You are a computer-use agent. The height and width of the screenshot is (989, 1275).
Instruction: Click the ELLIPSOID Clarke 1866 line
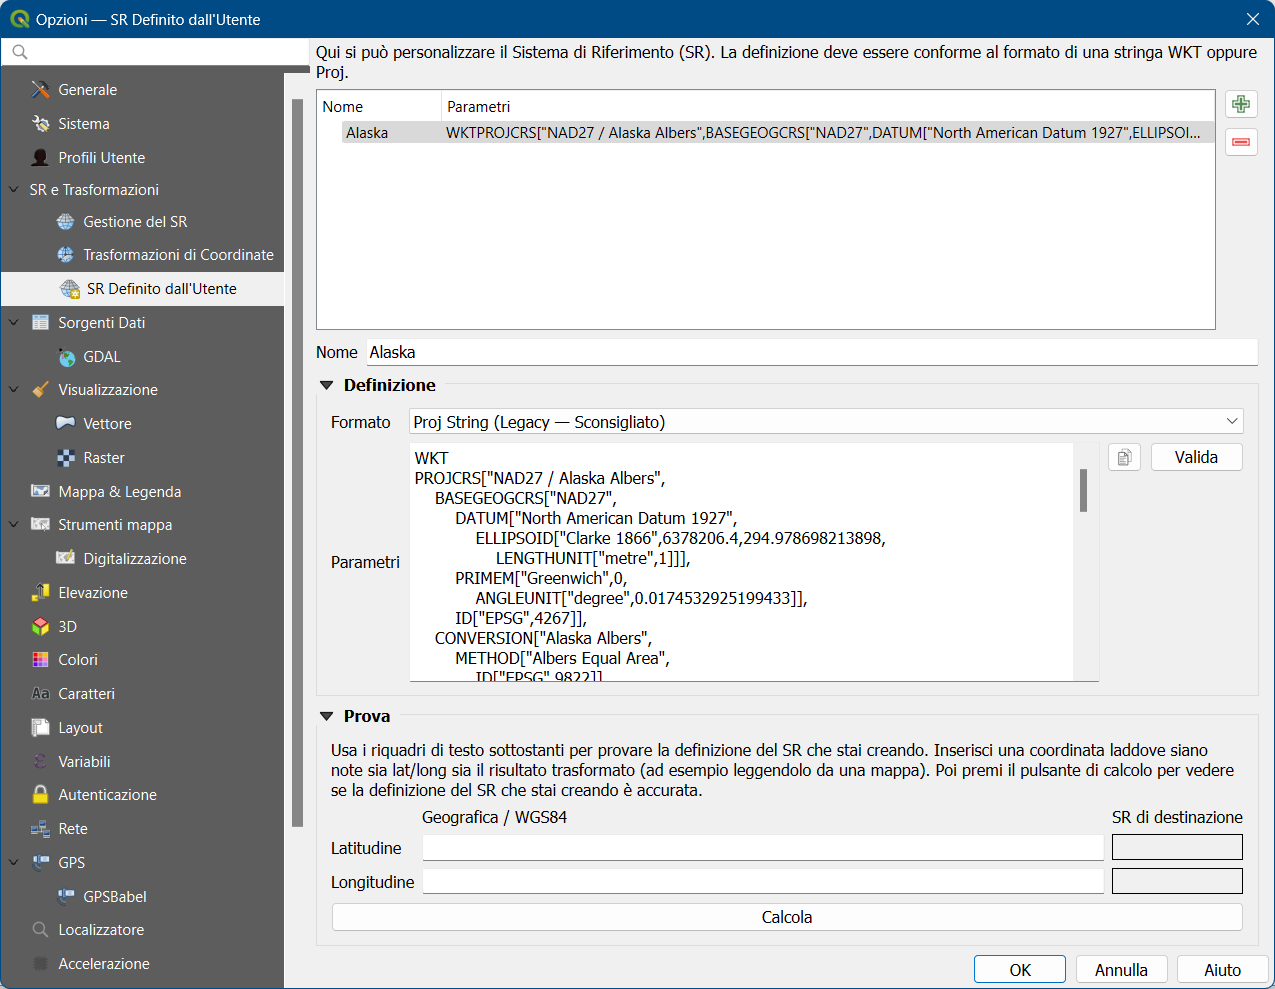(x=680, y=538)
